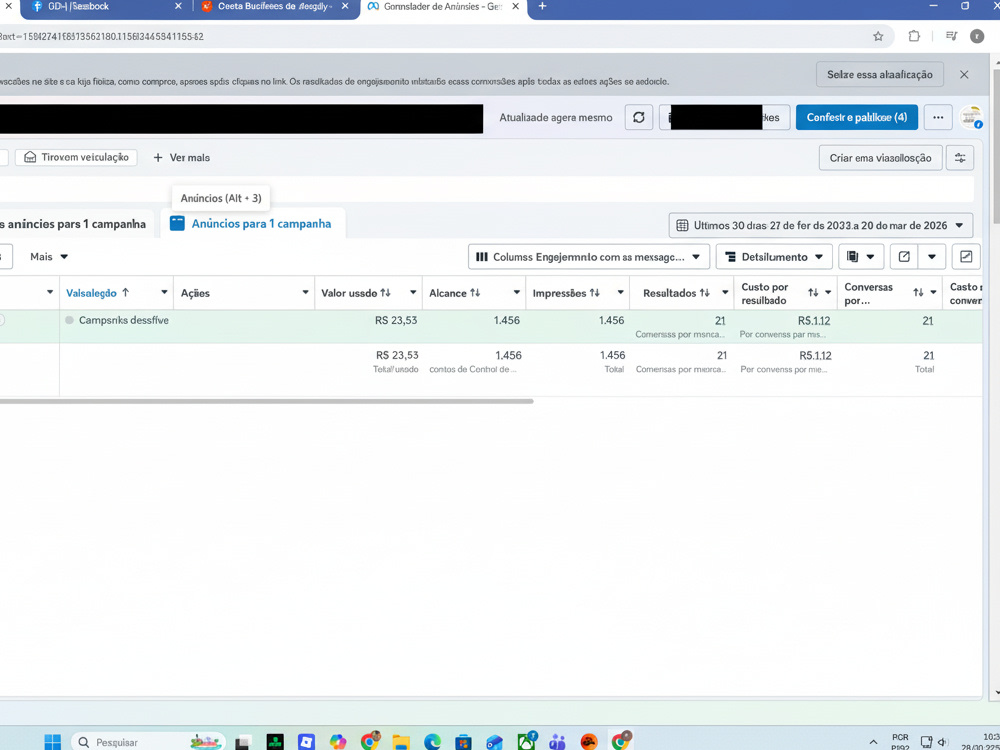Open the Ações column header dropdown arrow
Screen dimensions: 1000x750
tap(305, 293)
